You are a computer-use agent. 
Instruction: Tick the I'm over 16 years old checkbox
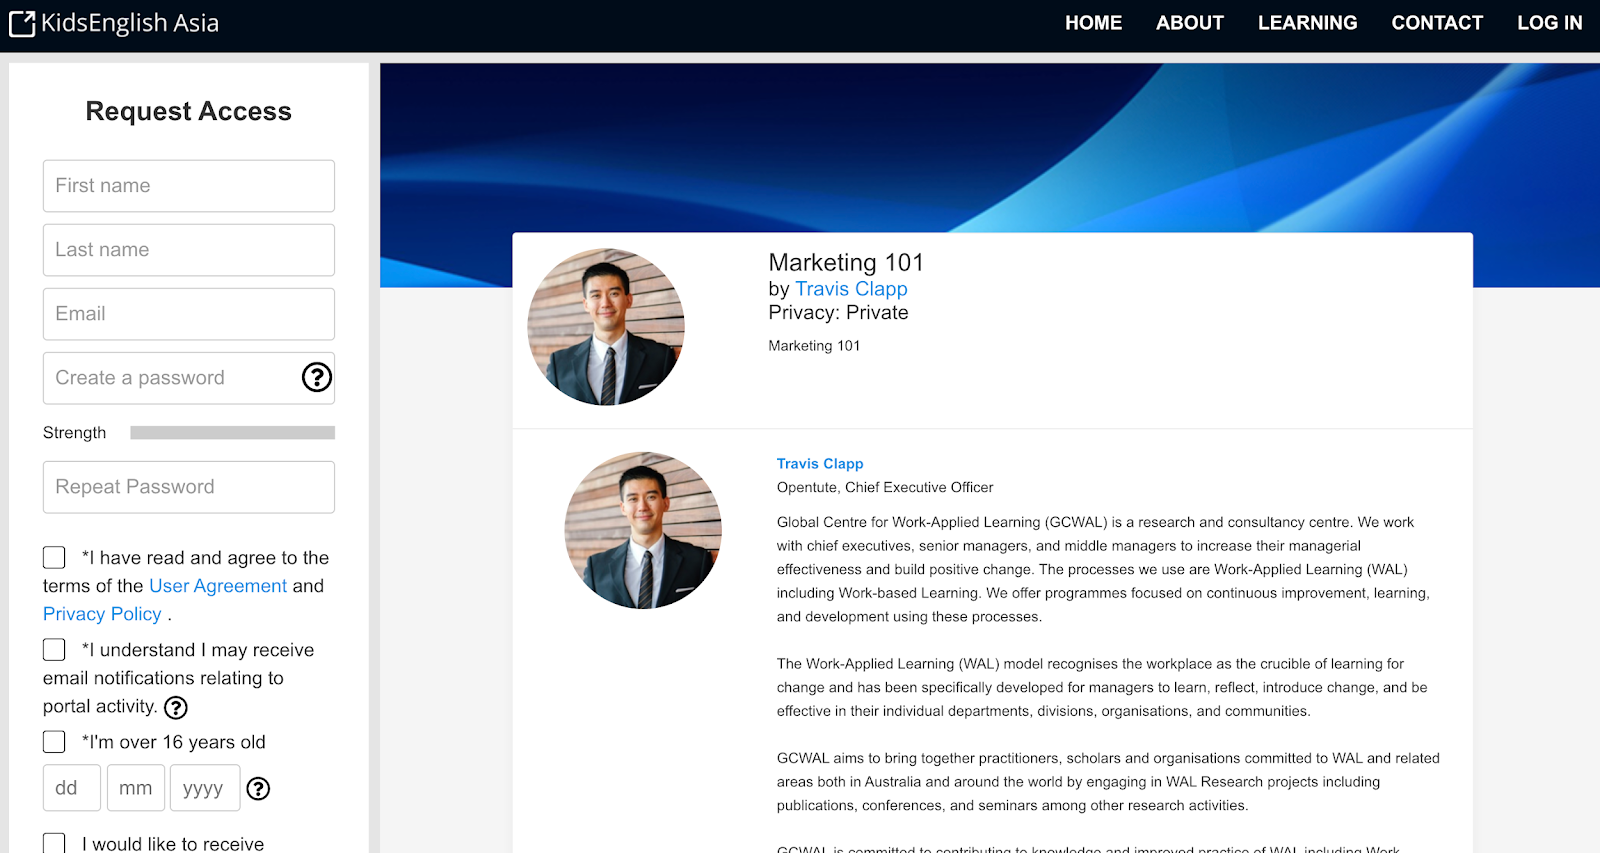tap(54, 742)
